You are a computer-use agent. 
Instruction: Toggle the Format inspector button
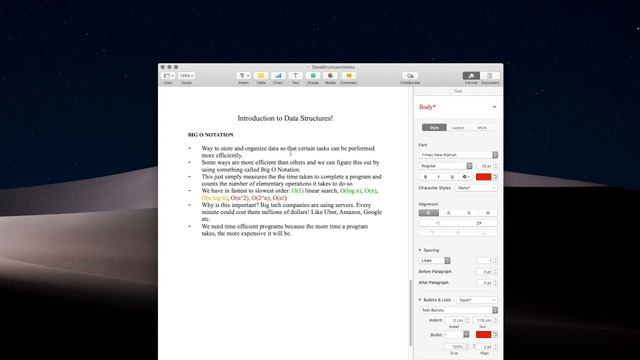[471, 76]
